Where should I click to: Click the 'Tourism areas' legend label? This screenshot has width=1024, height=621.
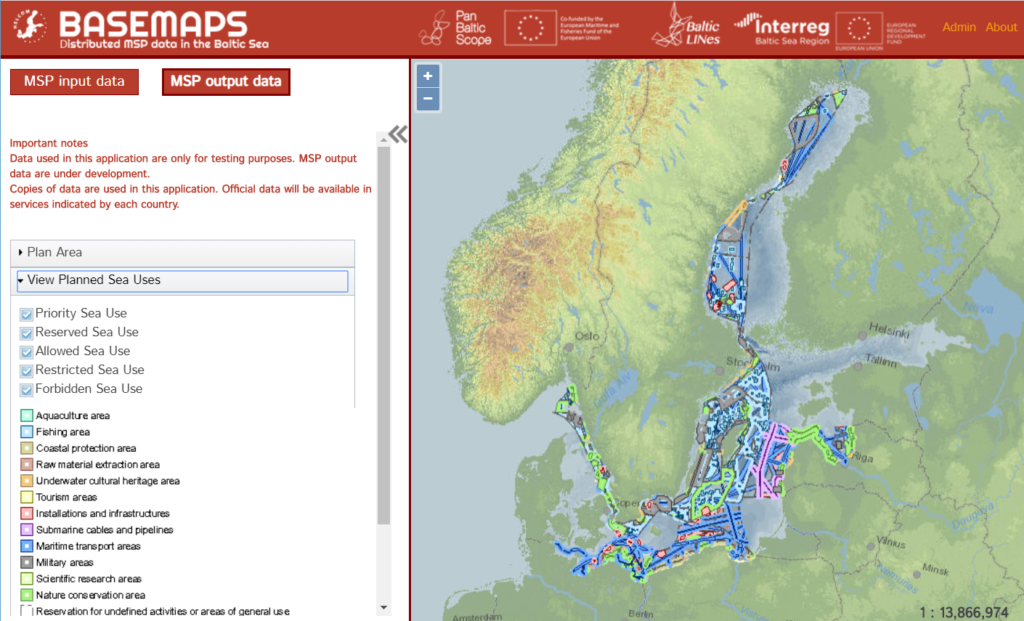coord(66,497)
